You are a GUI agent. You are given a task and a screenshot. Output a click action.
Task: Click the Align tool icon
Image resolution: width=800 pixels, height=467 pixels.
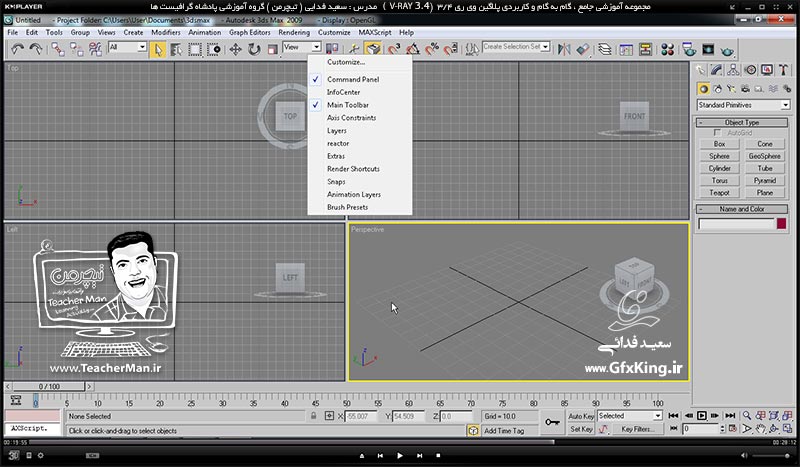tap(583, 49)
